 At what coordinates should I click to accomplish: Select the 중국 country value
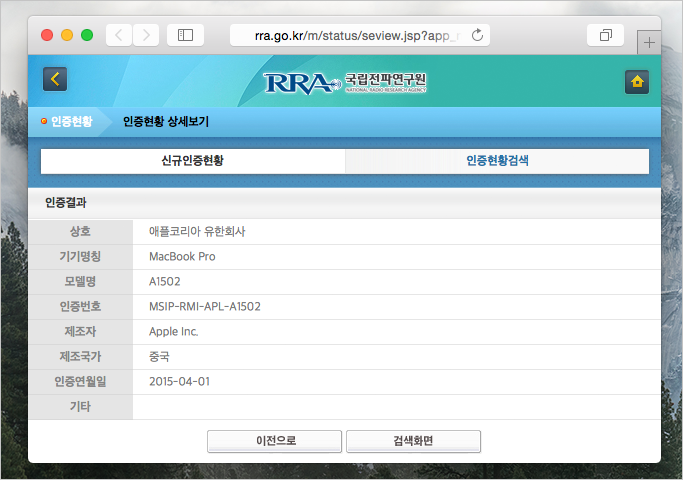(159, 357)
